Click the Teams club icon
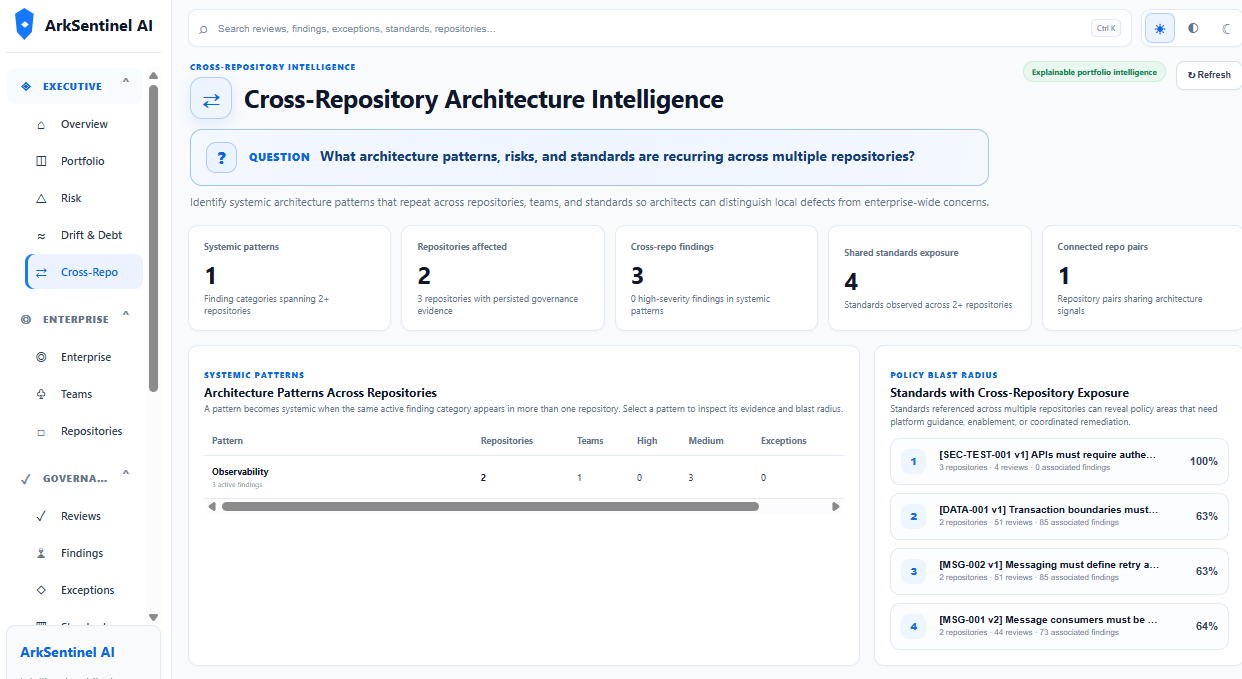This screenshot has width=1242, height=679. point(41,394)
